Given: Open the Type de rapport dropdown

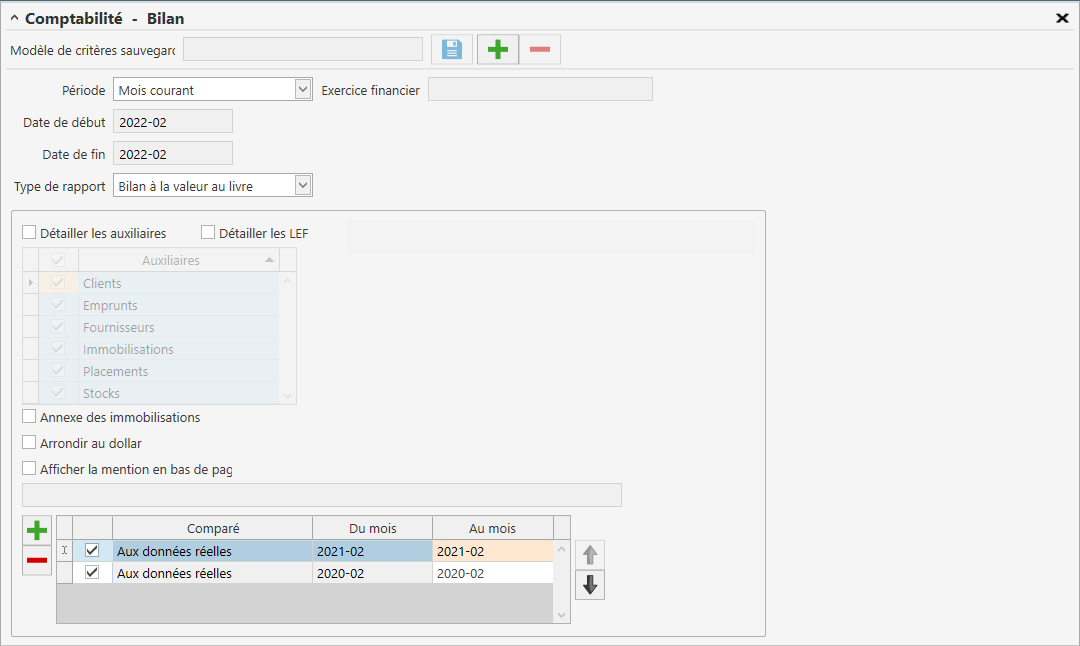Looking at the screenshot, I should coord(303,185).
